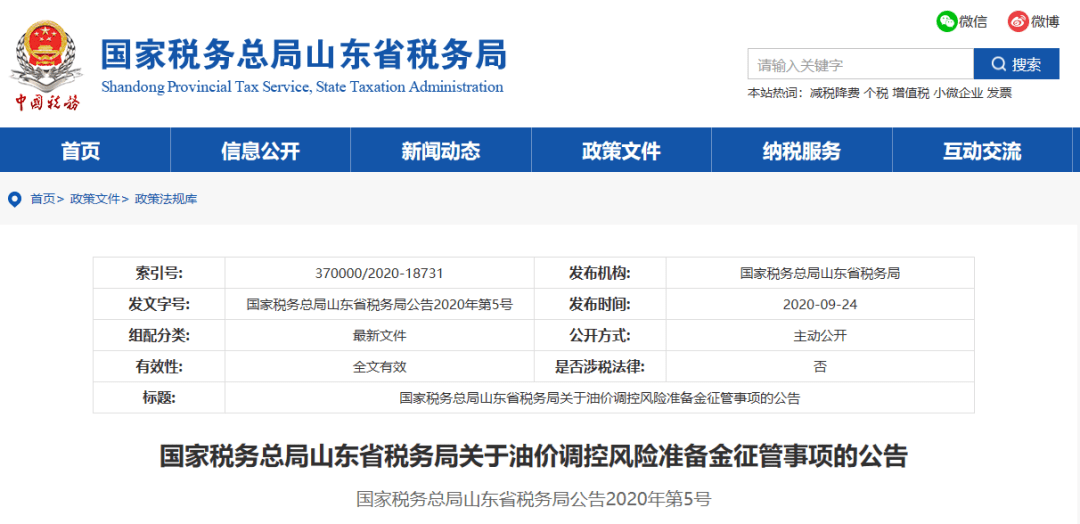
Task: Open the 首页 navigation tab
Action: pos(80,150)
